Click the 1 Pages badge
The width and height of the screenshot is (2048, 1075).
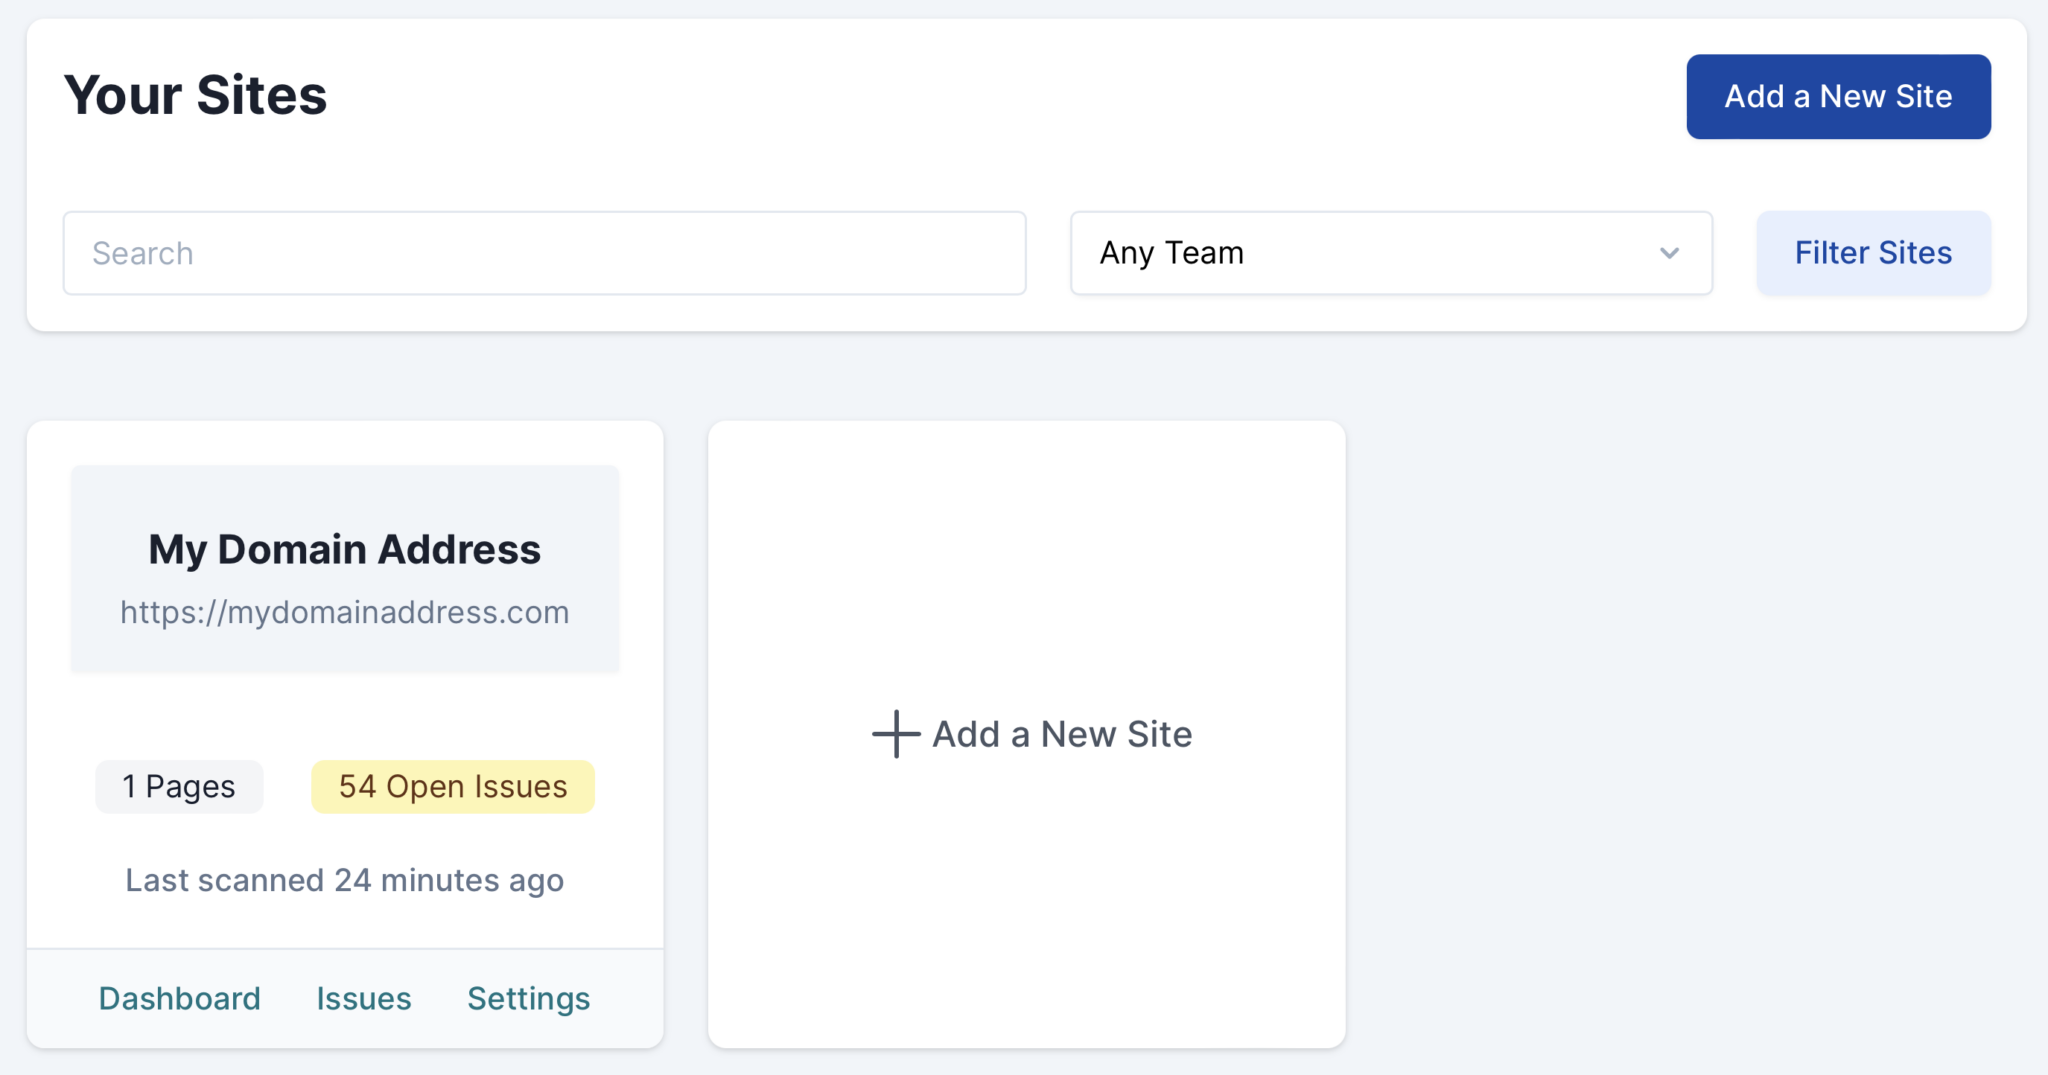click(178, 786)
